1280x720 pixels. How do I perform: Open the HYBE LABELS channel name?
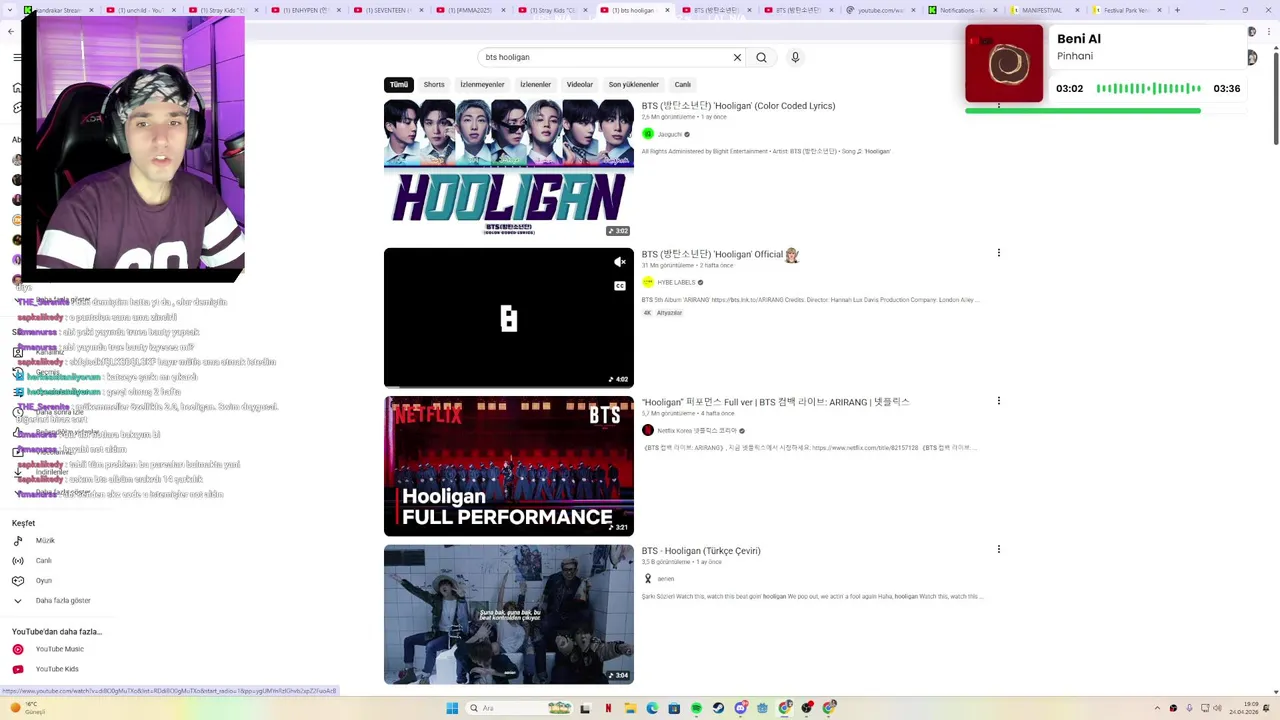pos(676,282)
